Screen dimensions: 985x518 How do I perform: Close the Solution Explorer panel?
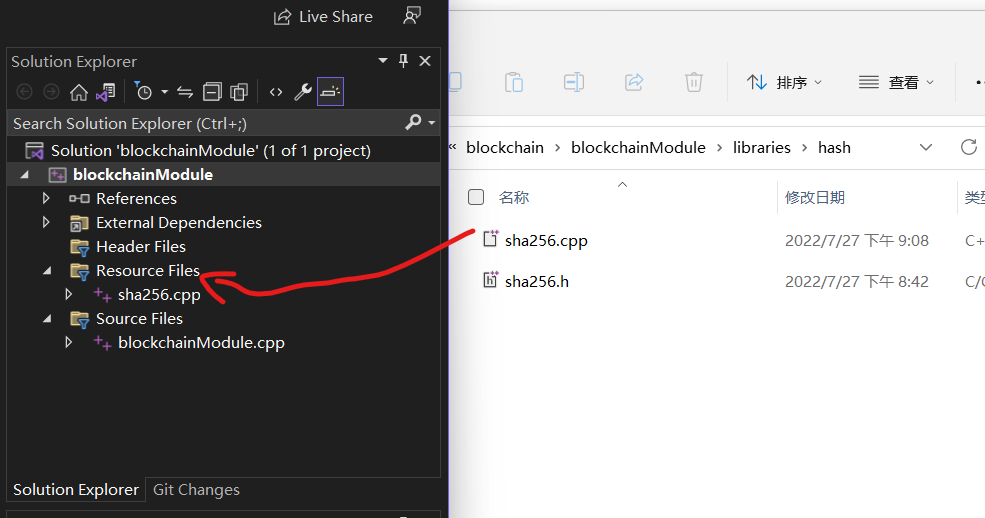pyautogui.click(x=425, y=61)
